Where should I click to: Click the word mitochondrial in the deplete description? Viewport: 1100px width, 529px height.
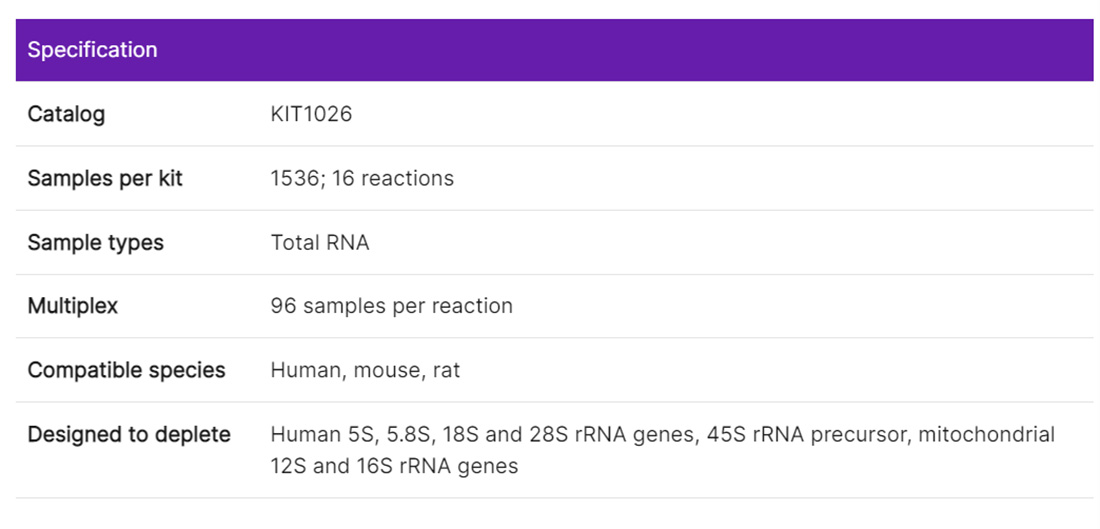click(x=986, y=434)
